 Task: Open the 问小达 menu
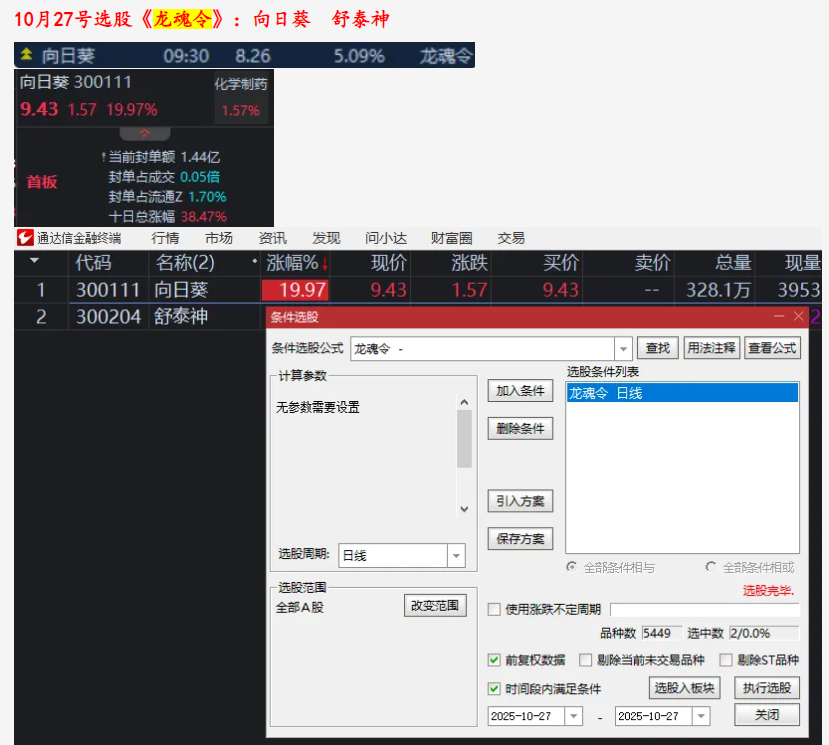(386, 238)
